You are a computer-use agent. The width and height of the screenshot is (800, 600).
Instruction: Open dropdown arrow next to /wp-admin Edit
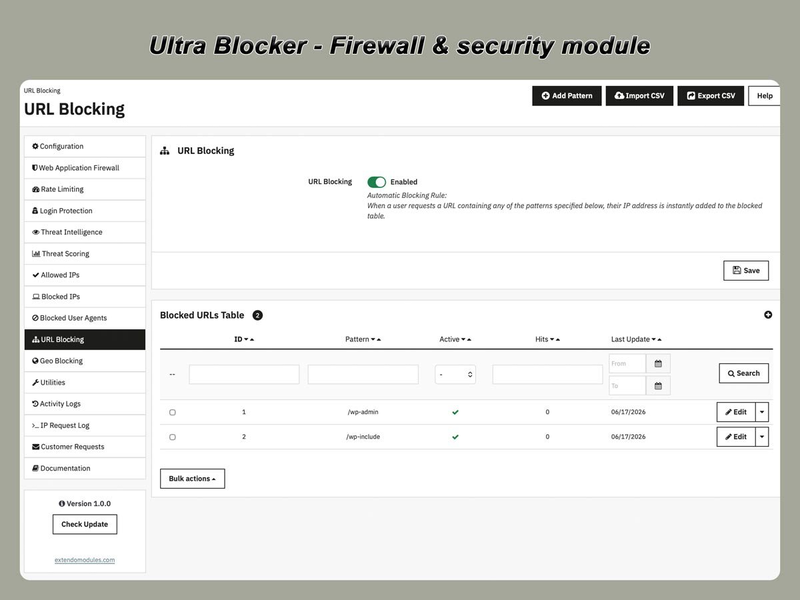[x=762, y=412]
